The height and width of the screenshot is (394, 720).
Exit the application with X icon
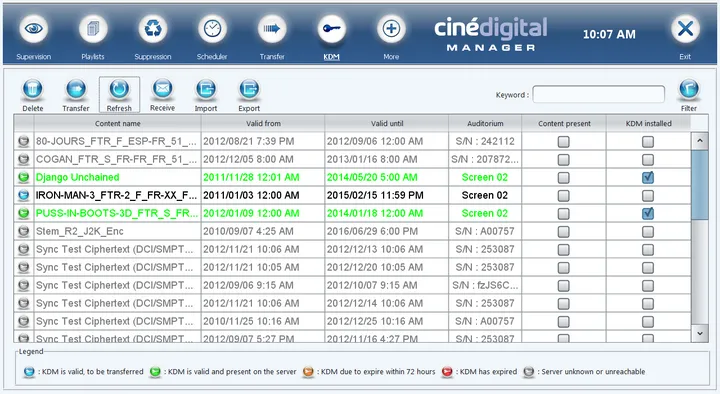[685, 29]
